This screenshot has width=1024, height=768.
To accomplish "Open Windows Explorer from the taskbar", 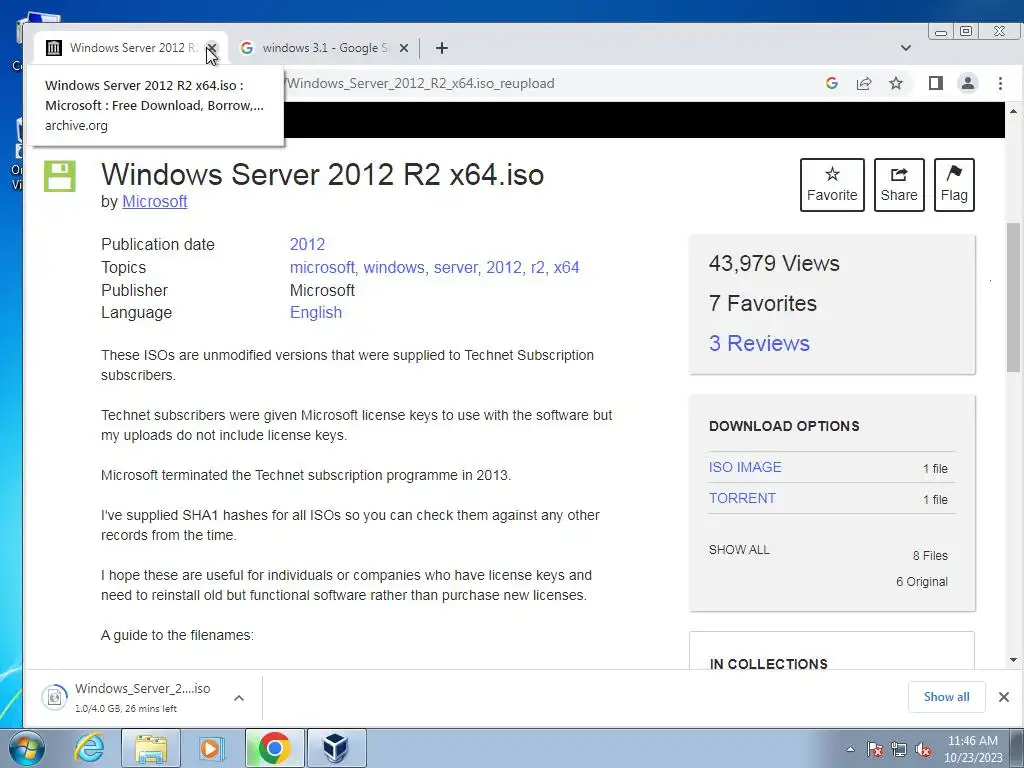I will (x=150, y=748).
